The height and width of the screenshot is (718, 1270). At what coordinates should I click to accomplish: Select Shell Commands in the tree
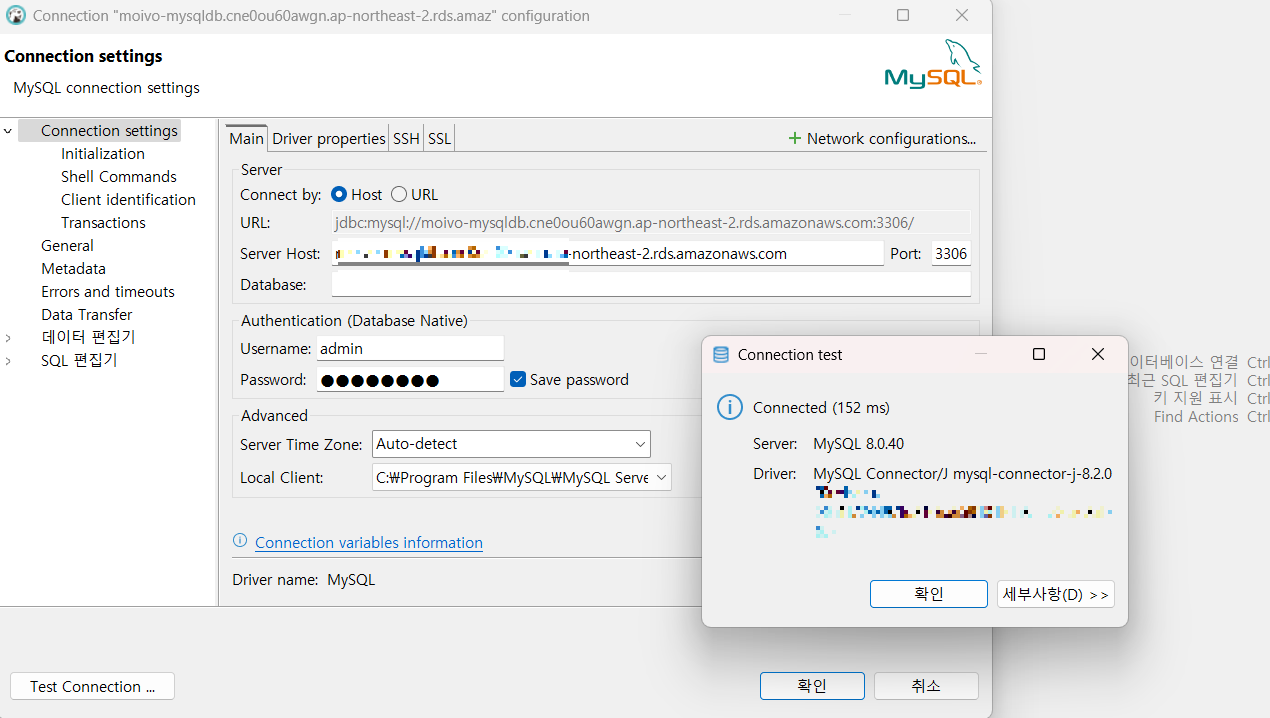click(119, 177)
